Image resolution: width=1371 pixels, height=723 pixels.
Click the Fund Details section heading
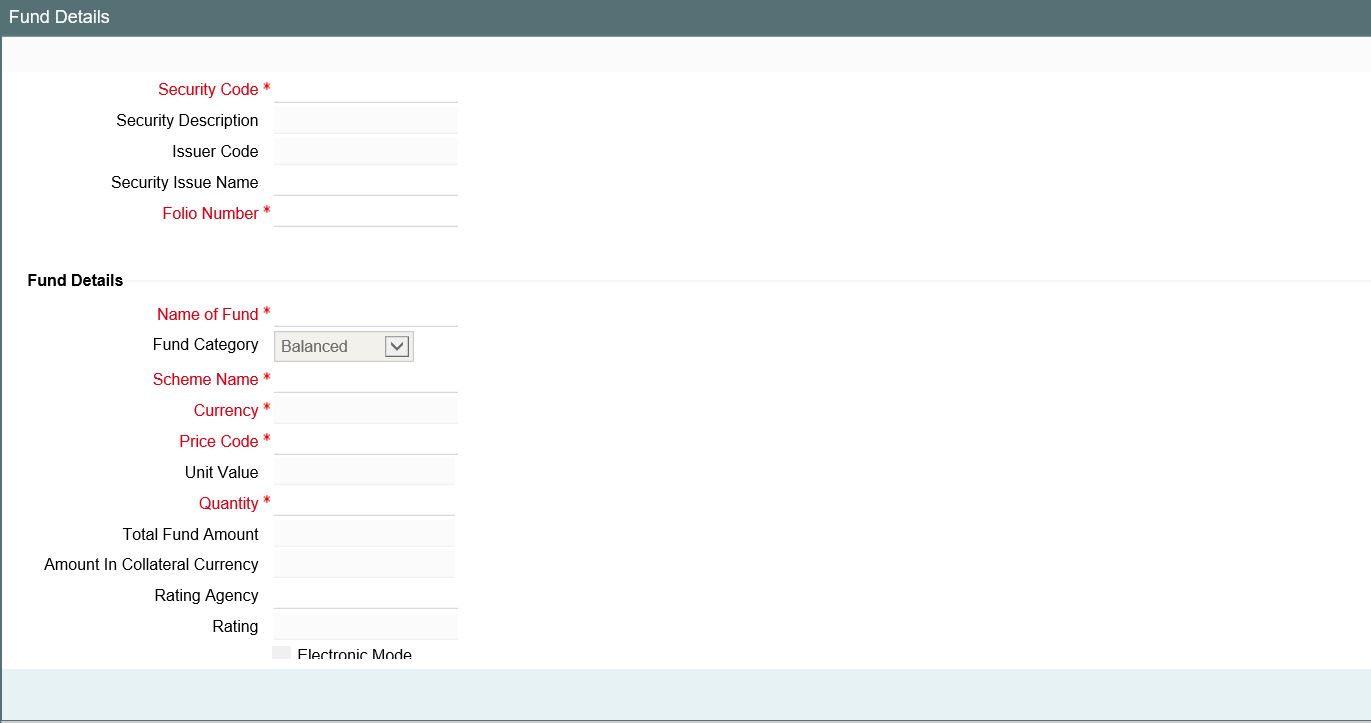pos(75,281)
